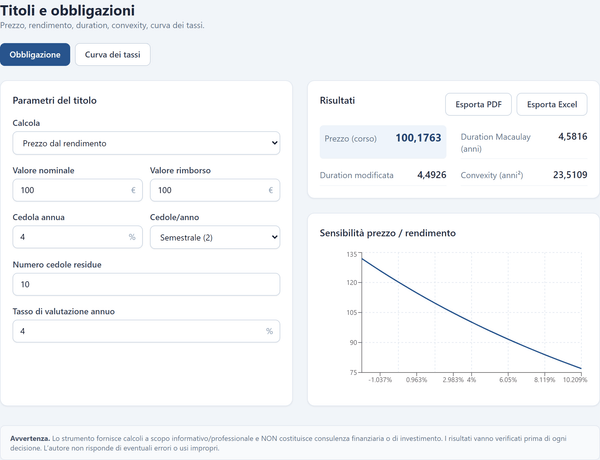
Task: Click the Convexity result value 23,5109
Action: click(x=570, y=175)
